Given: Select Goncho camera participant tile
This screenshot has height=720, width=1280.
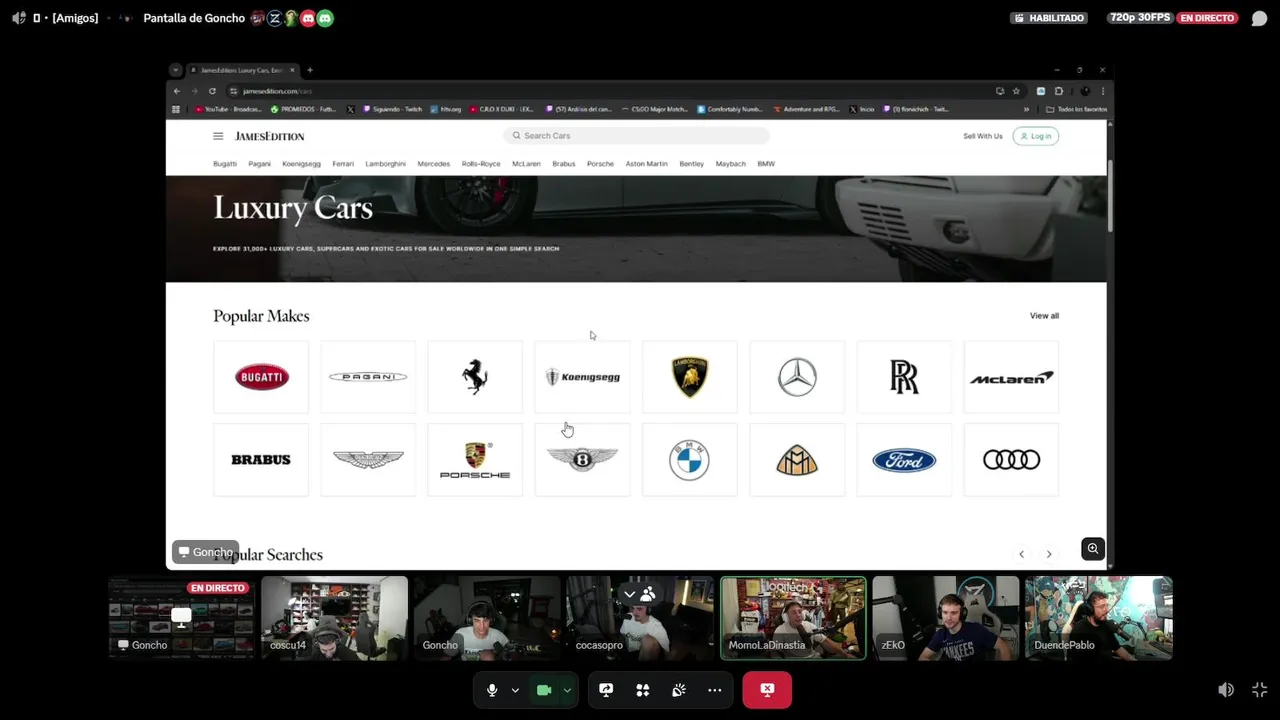Looking at the screenshot, I should (x=487, y=618).
